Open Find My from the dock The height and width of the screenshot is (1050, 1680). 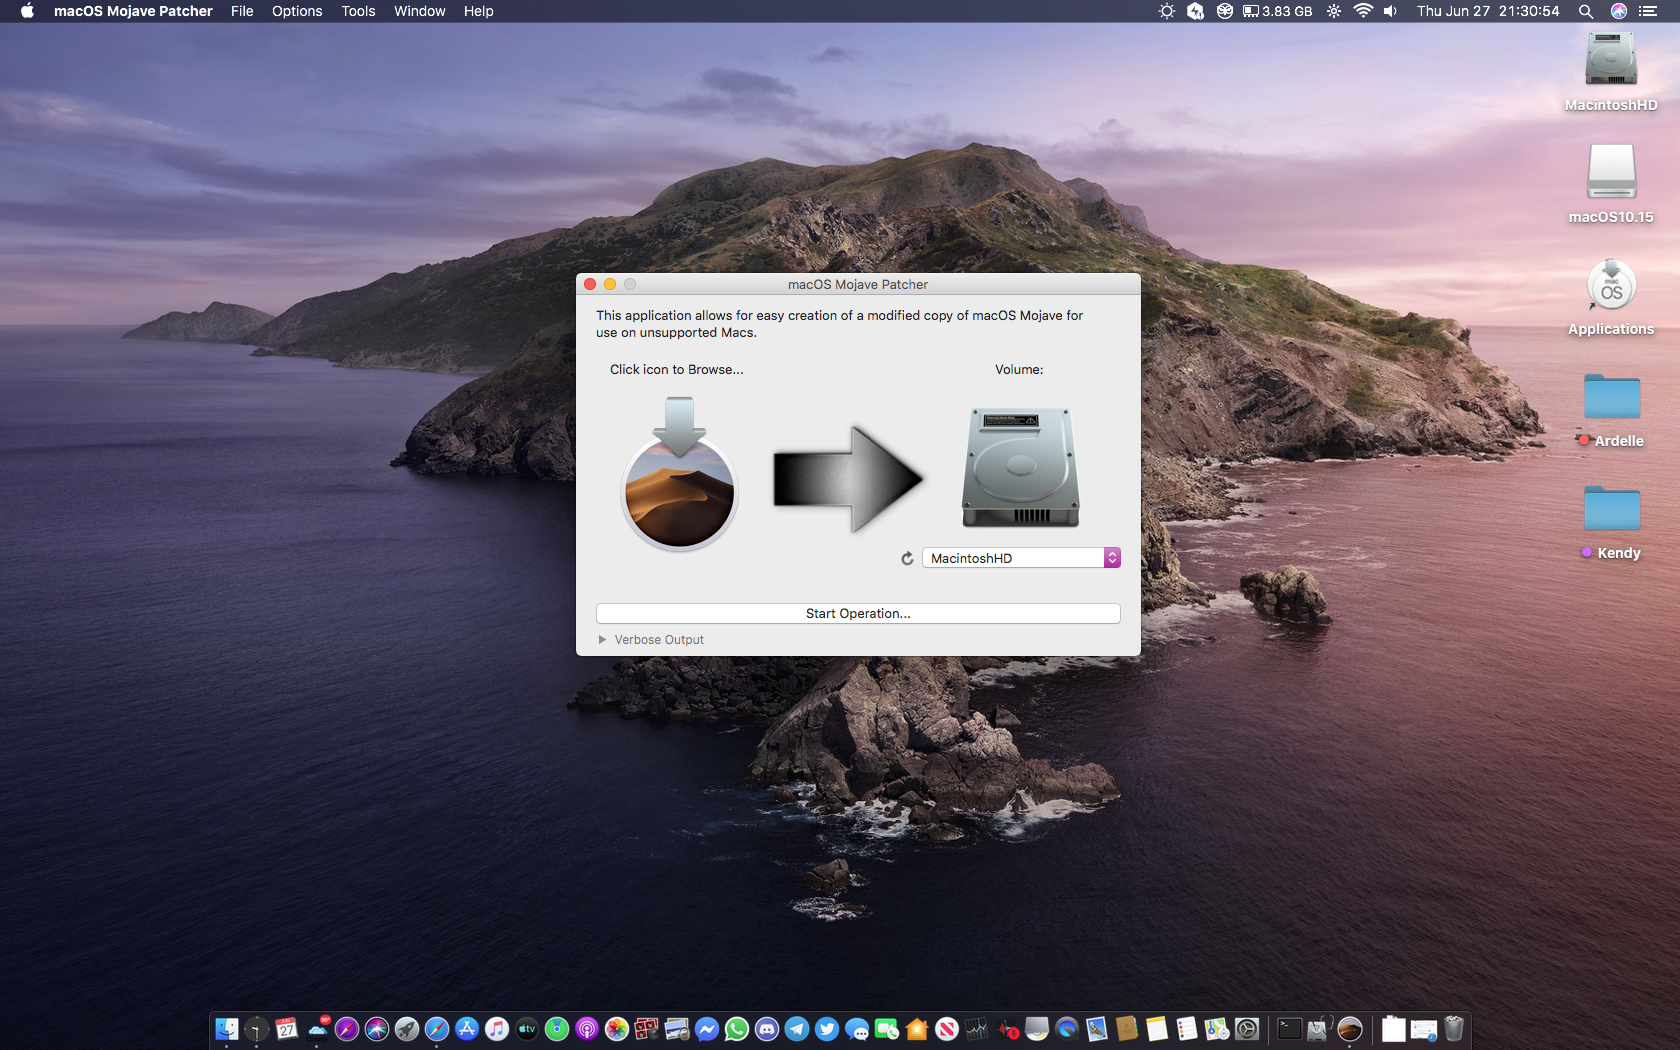tap(557, 1028)
